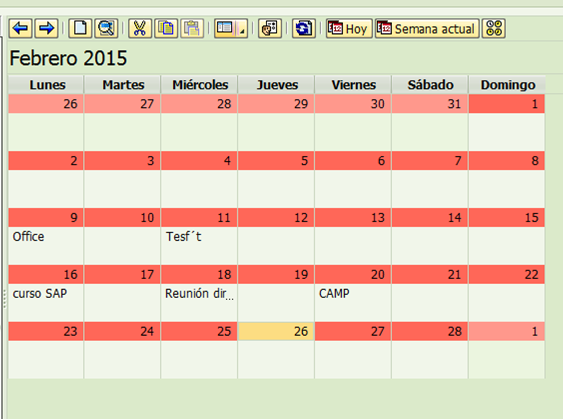
Task: Select day 8 header
Action: pos(507,160)
